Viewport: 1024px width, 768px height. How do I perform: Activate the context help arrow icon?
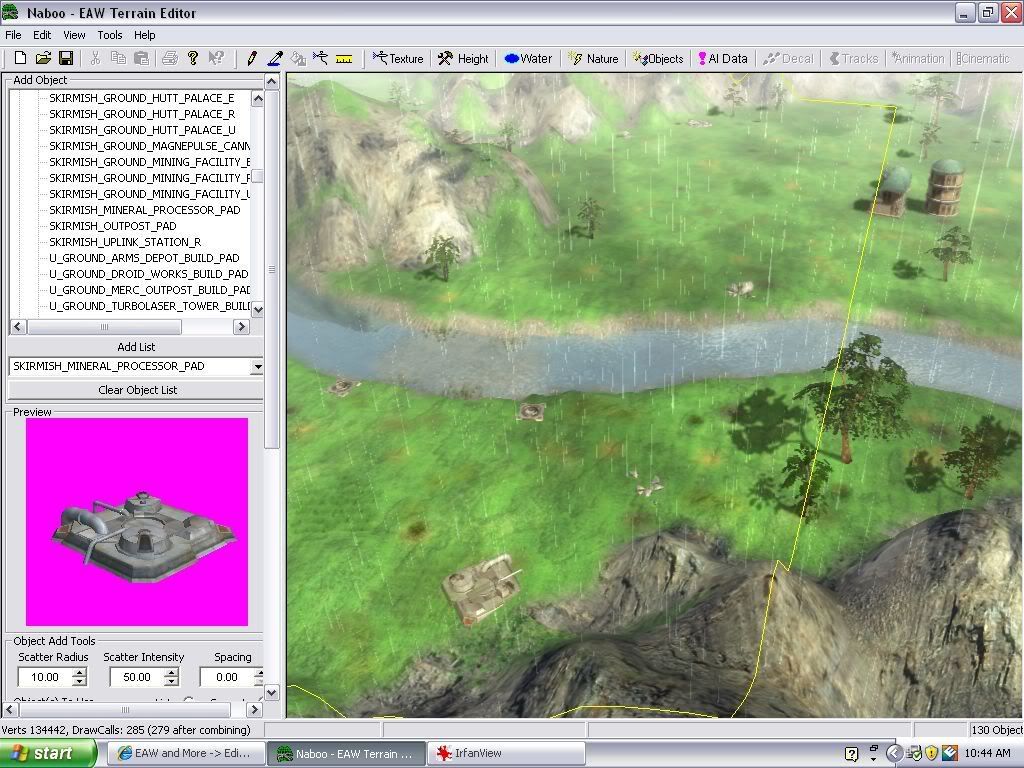click(216, 58)
